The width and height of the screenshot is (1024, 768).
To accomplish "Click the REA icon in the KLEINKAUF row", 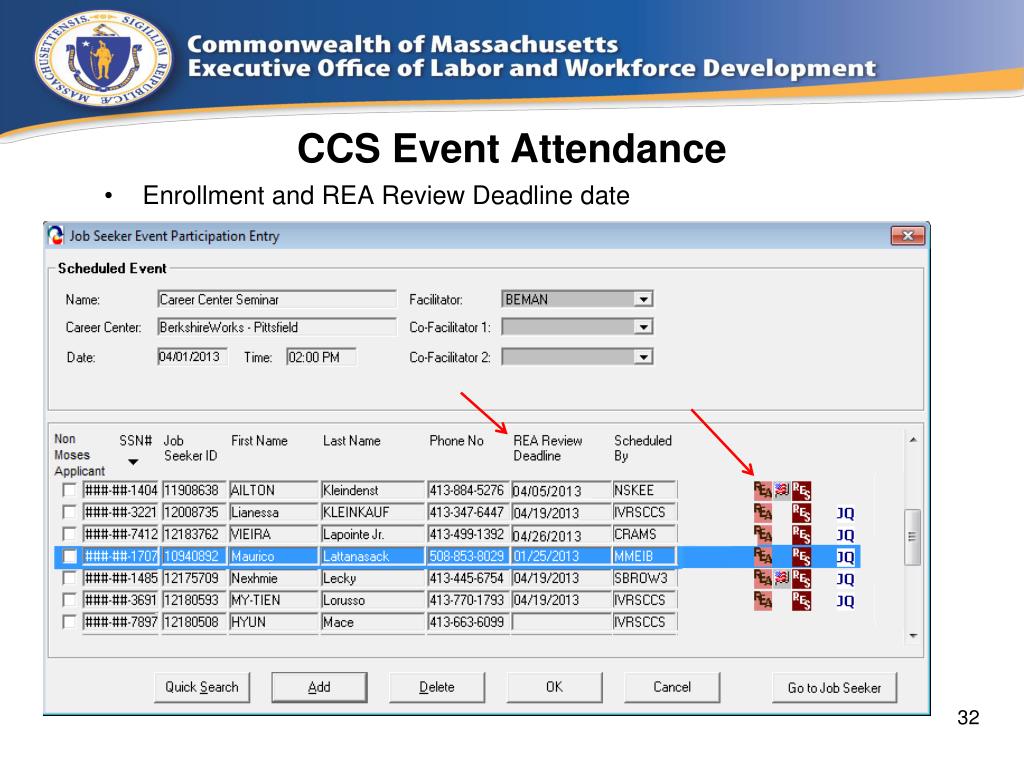I will (763, 512).
